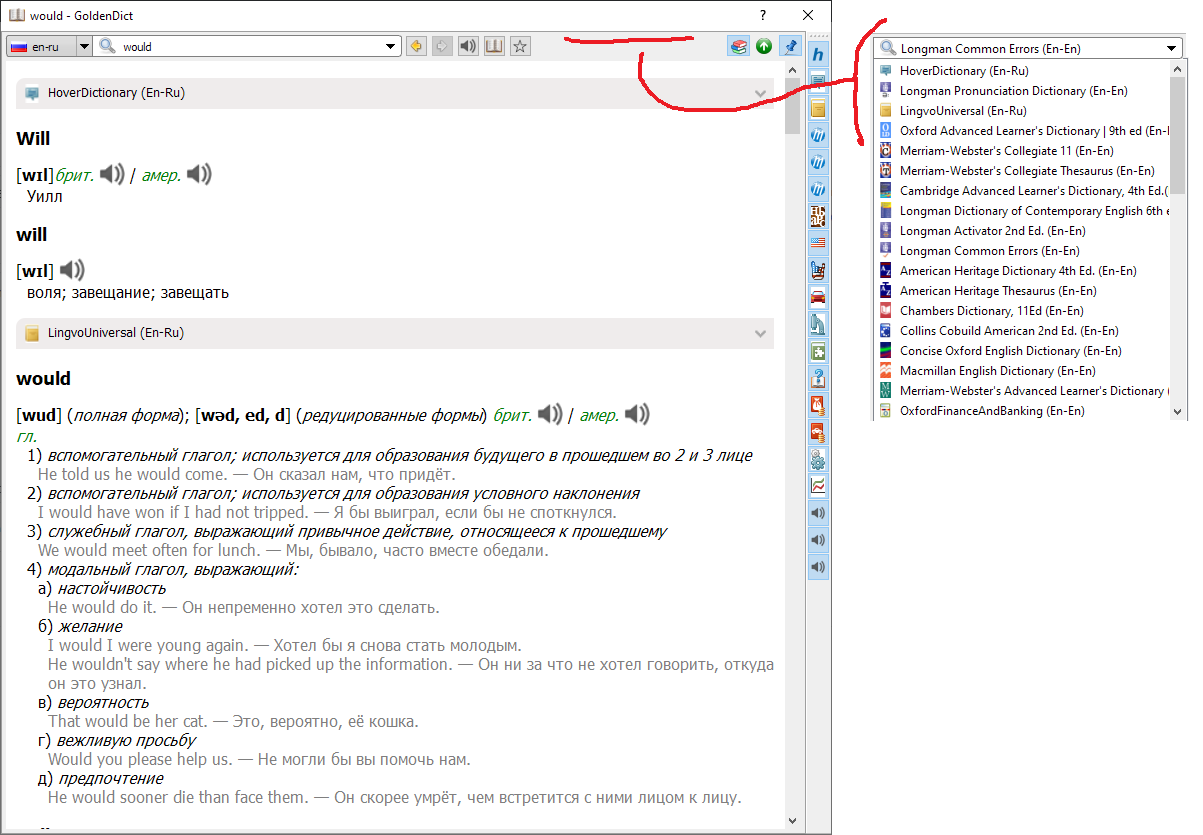1203x835 pixels.
Task: Click the green up-arrow toolbar icon
Action: point(763,45)
